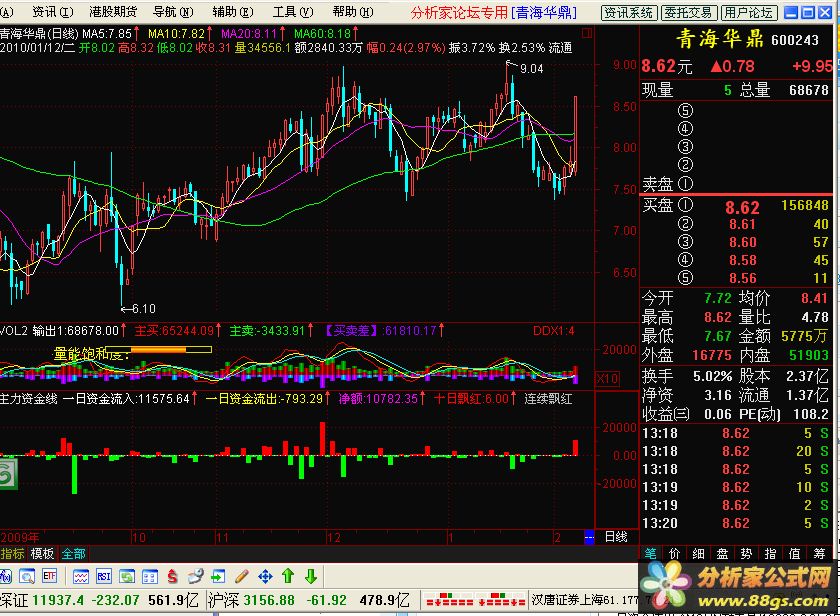Viewport: 840px width, 616px height.
Task: Click the X10 volume scale label
Action: [x=608, y=379]
